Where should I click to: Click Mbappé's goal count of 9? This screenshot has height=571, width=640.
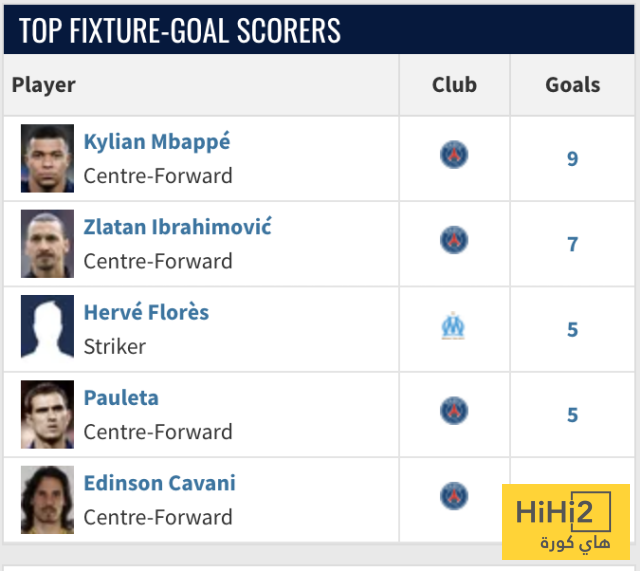tap(572, 159)
